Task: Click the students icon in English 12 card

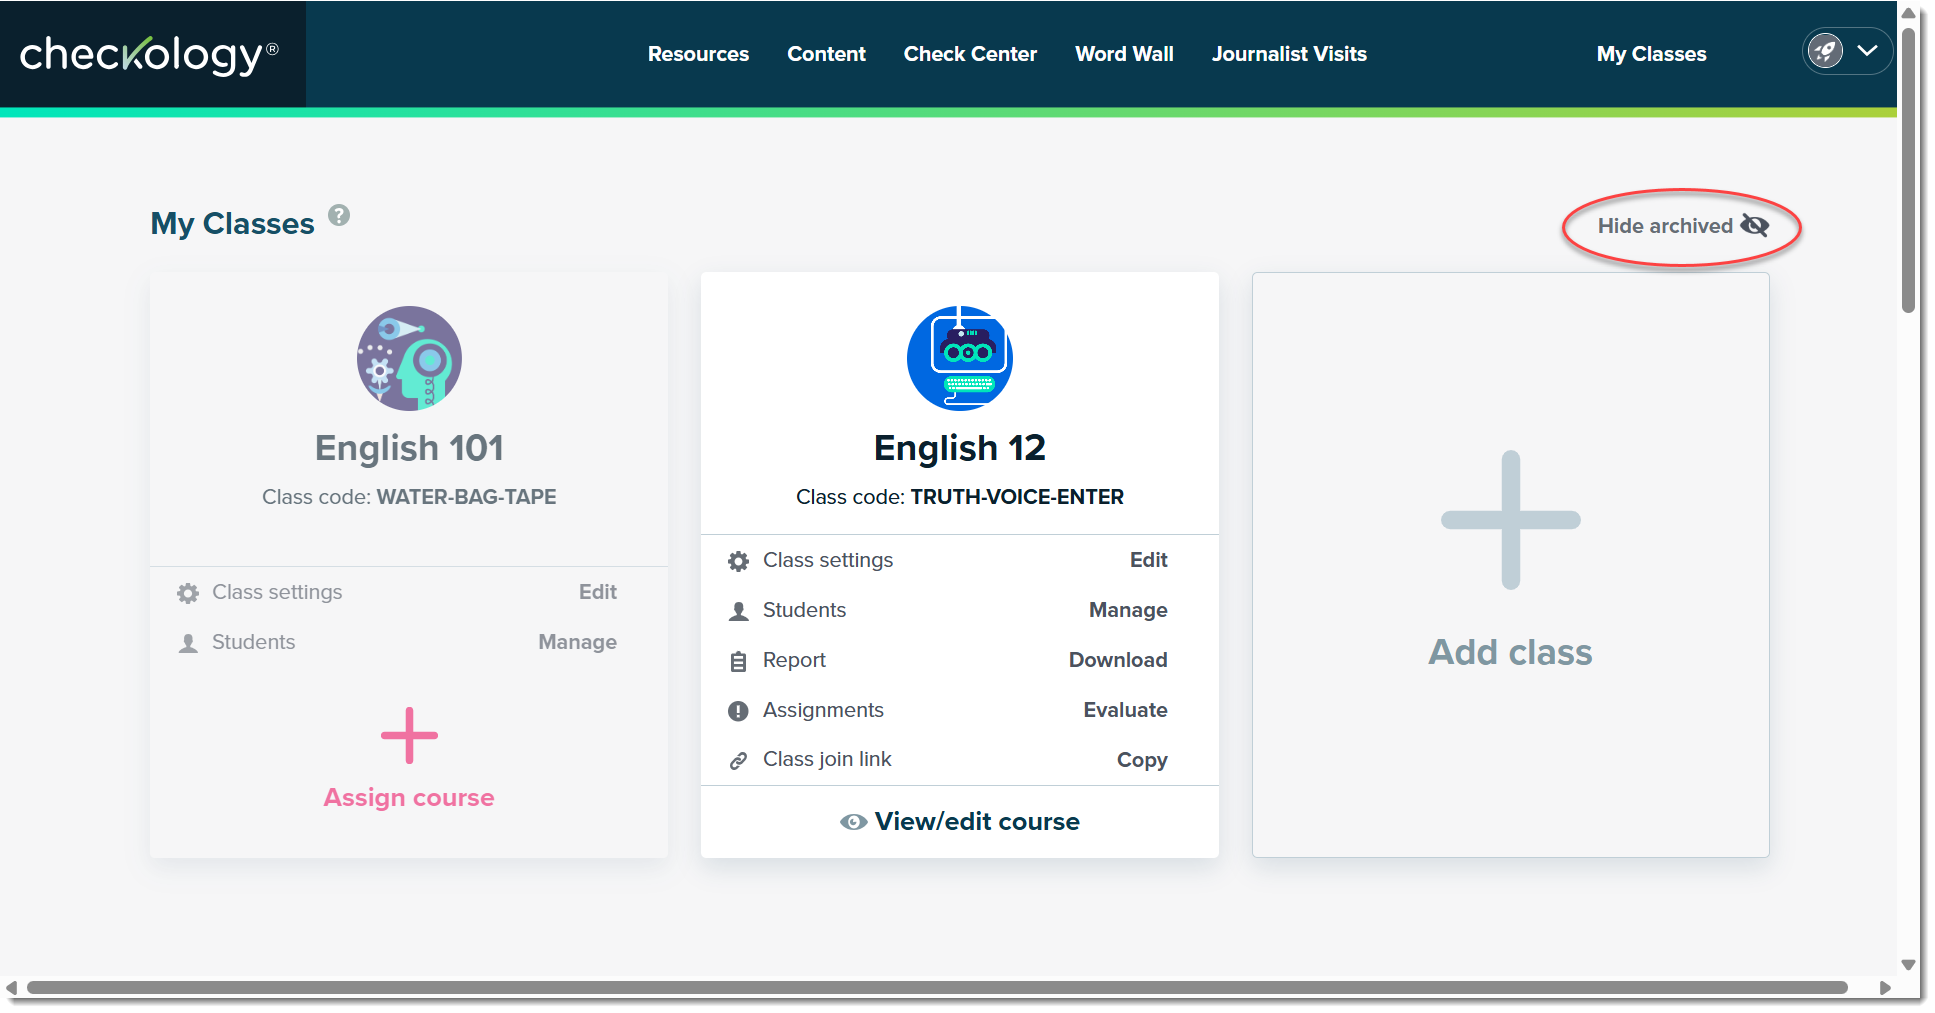Action: 738,611
